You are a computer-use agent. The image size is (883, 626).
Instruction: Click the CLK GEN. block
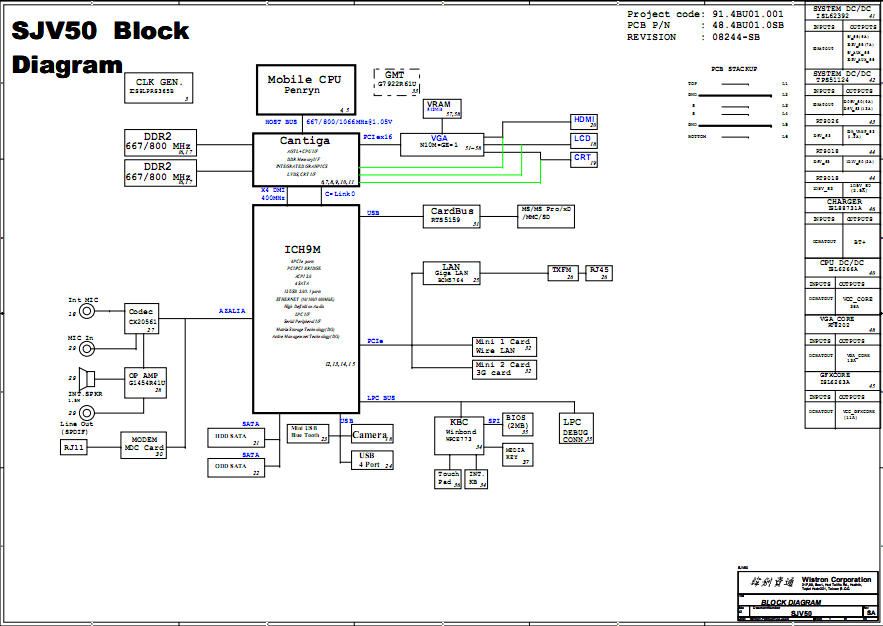(159, 88)
